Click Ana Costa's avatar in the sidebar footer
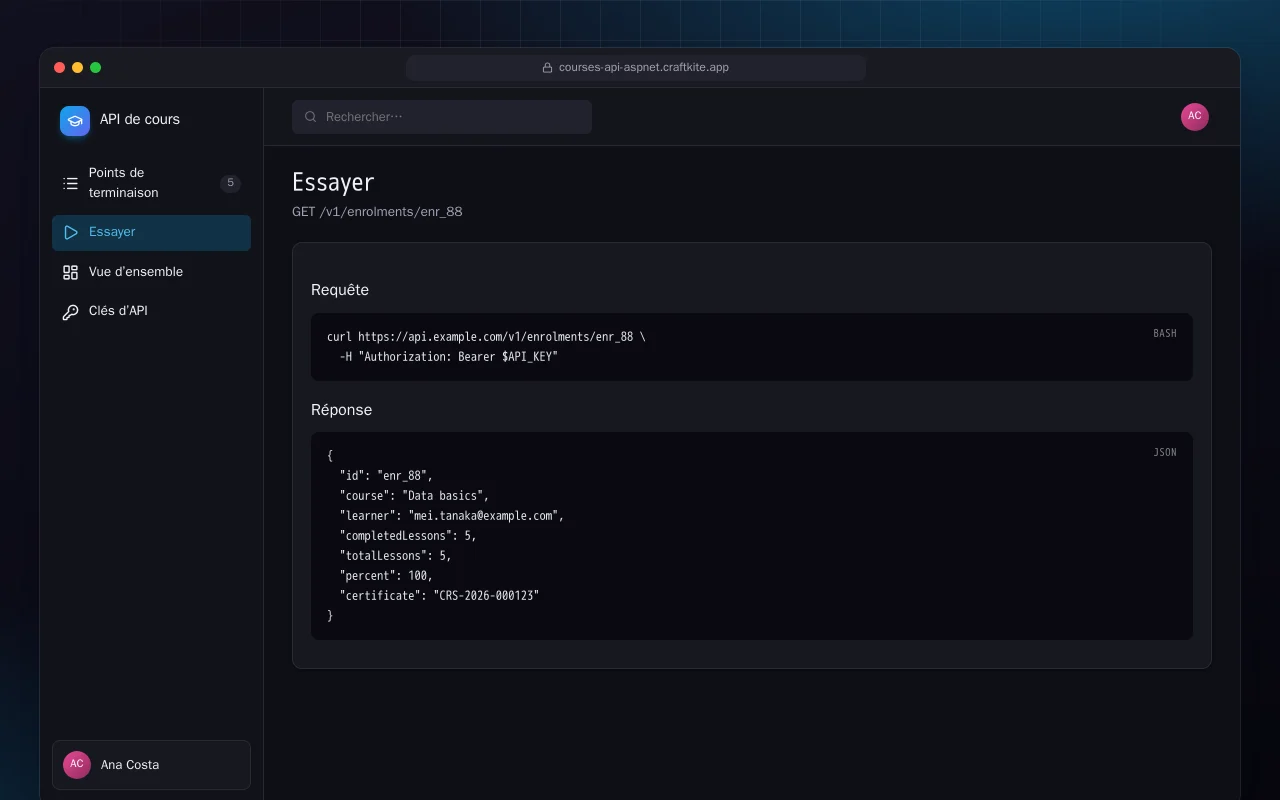The width and height of the screenshot is (1280, 800). click(77, 765)
